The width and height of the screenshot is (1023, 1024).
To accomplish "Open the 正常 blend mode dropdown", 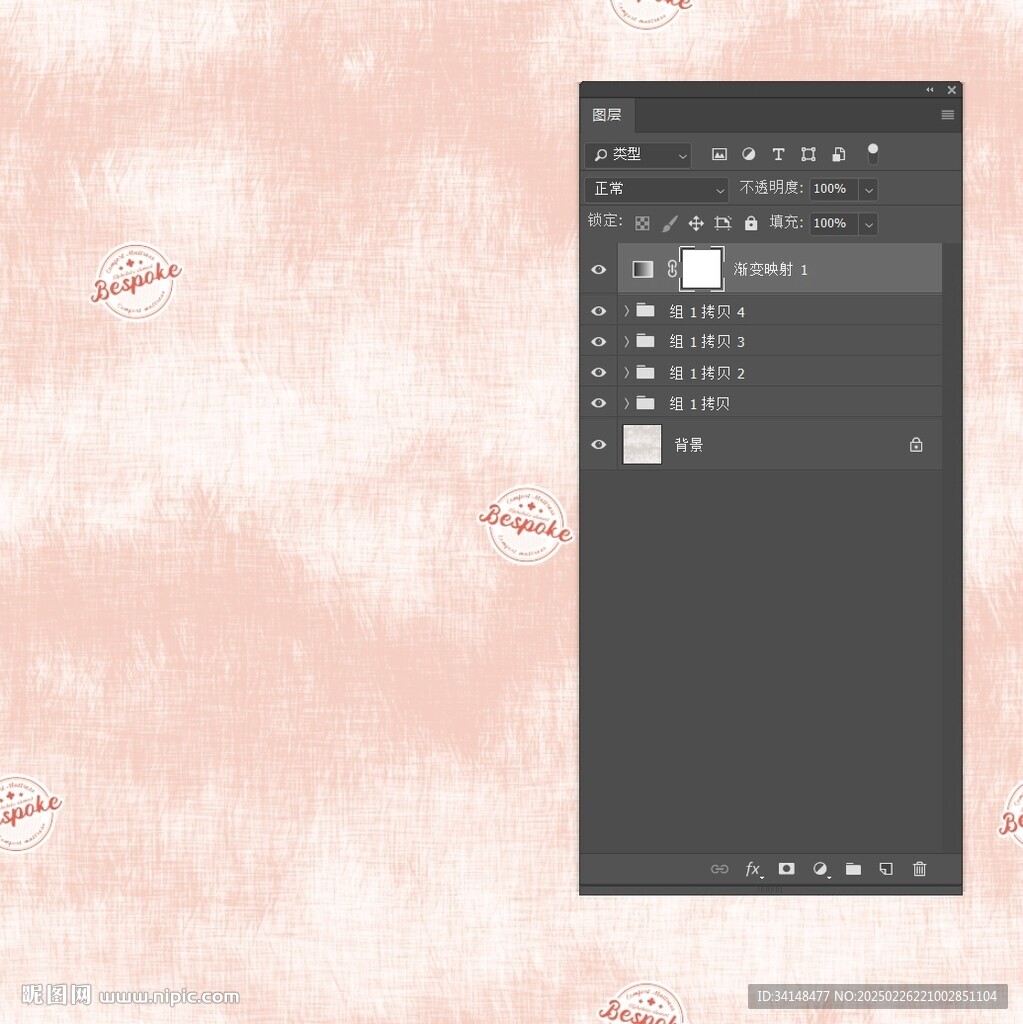I will point(657,189).
